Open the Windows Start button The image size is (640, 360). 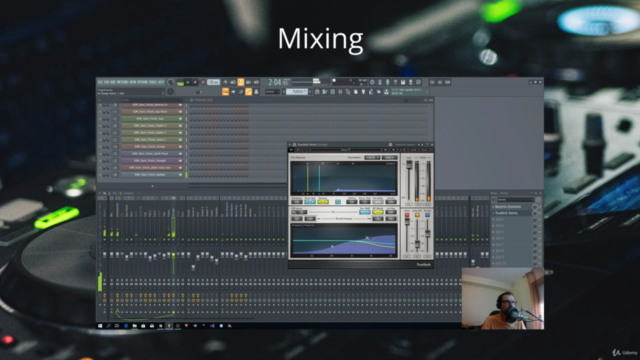[100, 326]
